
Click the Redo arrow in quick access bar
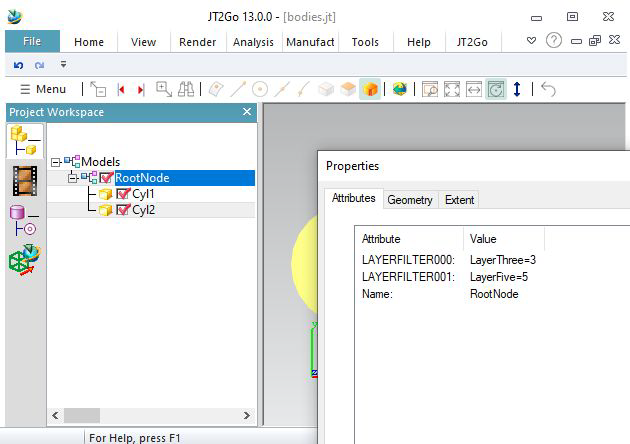pyautogui.click(x=39, y=65)
